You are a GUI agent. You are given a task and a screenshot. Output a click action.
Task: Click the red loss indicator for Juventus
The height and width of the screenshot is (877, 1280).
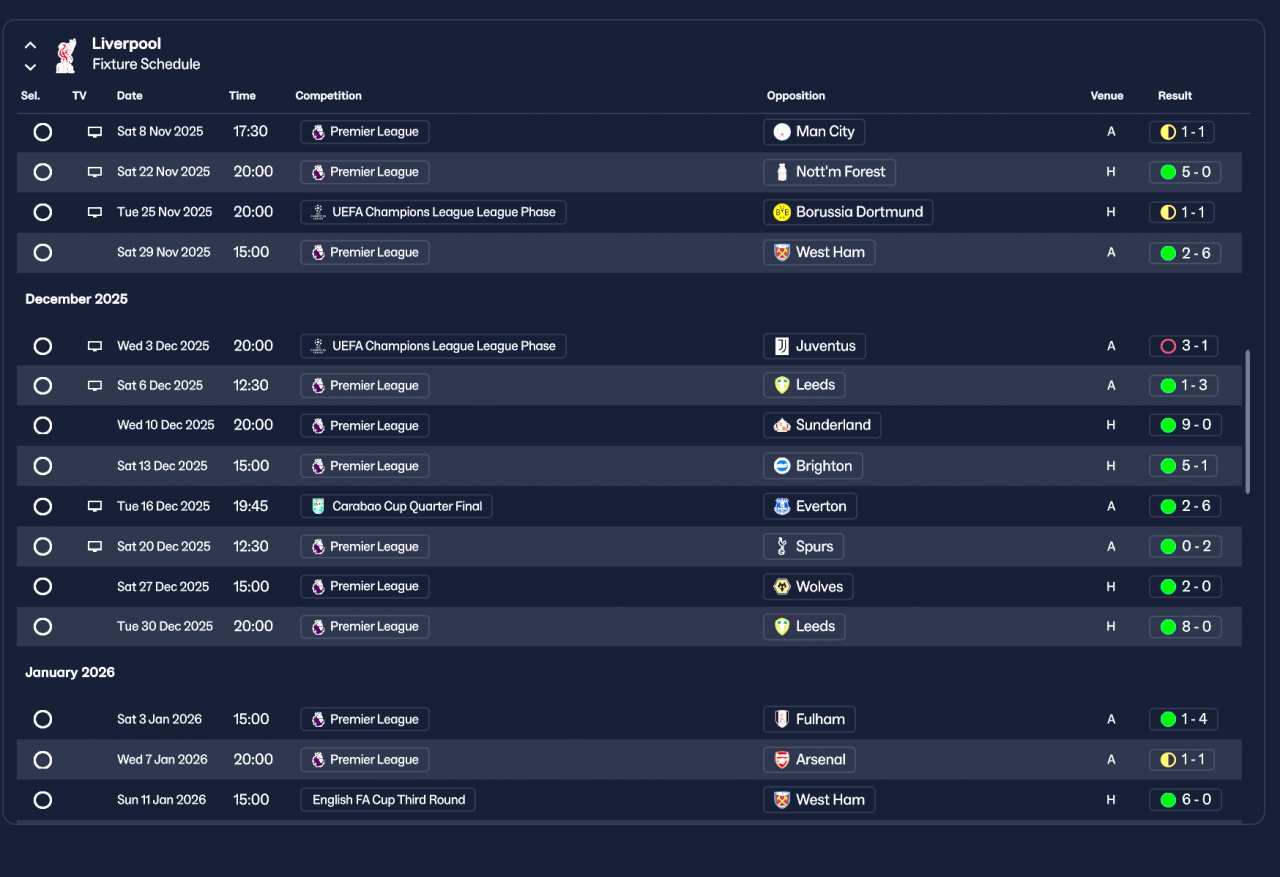pyautogui.click(x=1167, y=346)
